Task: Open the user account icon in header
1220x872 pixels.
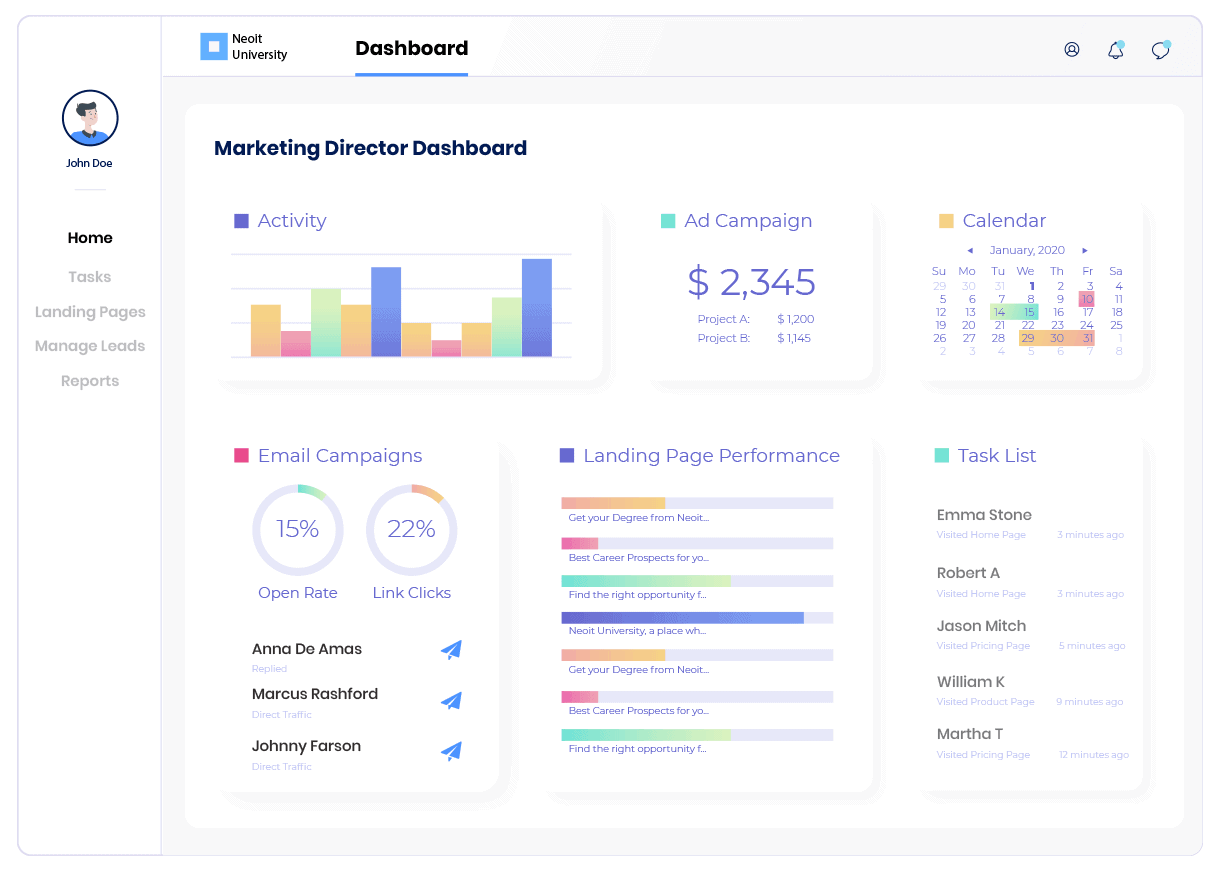Action: [x=1072, y=49]
